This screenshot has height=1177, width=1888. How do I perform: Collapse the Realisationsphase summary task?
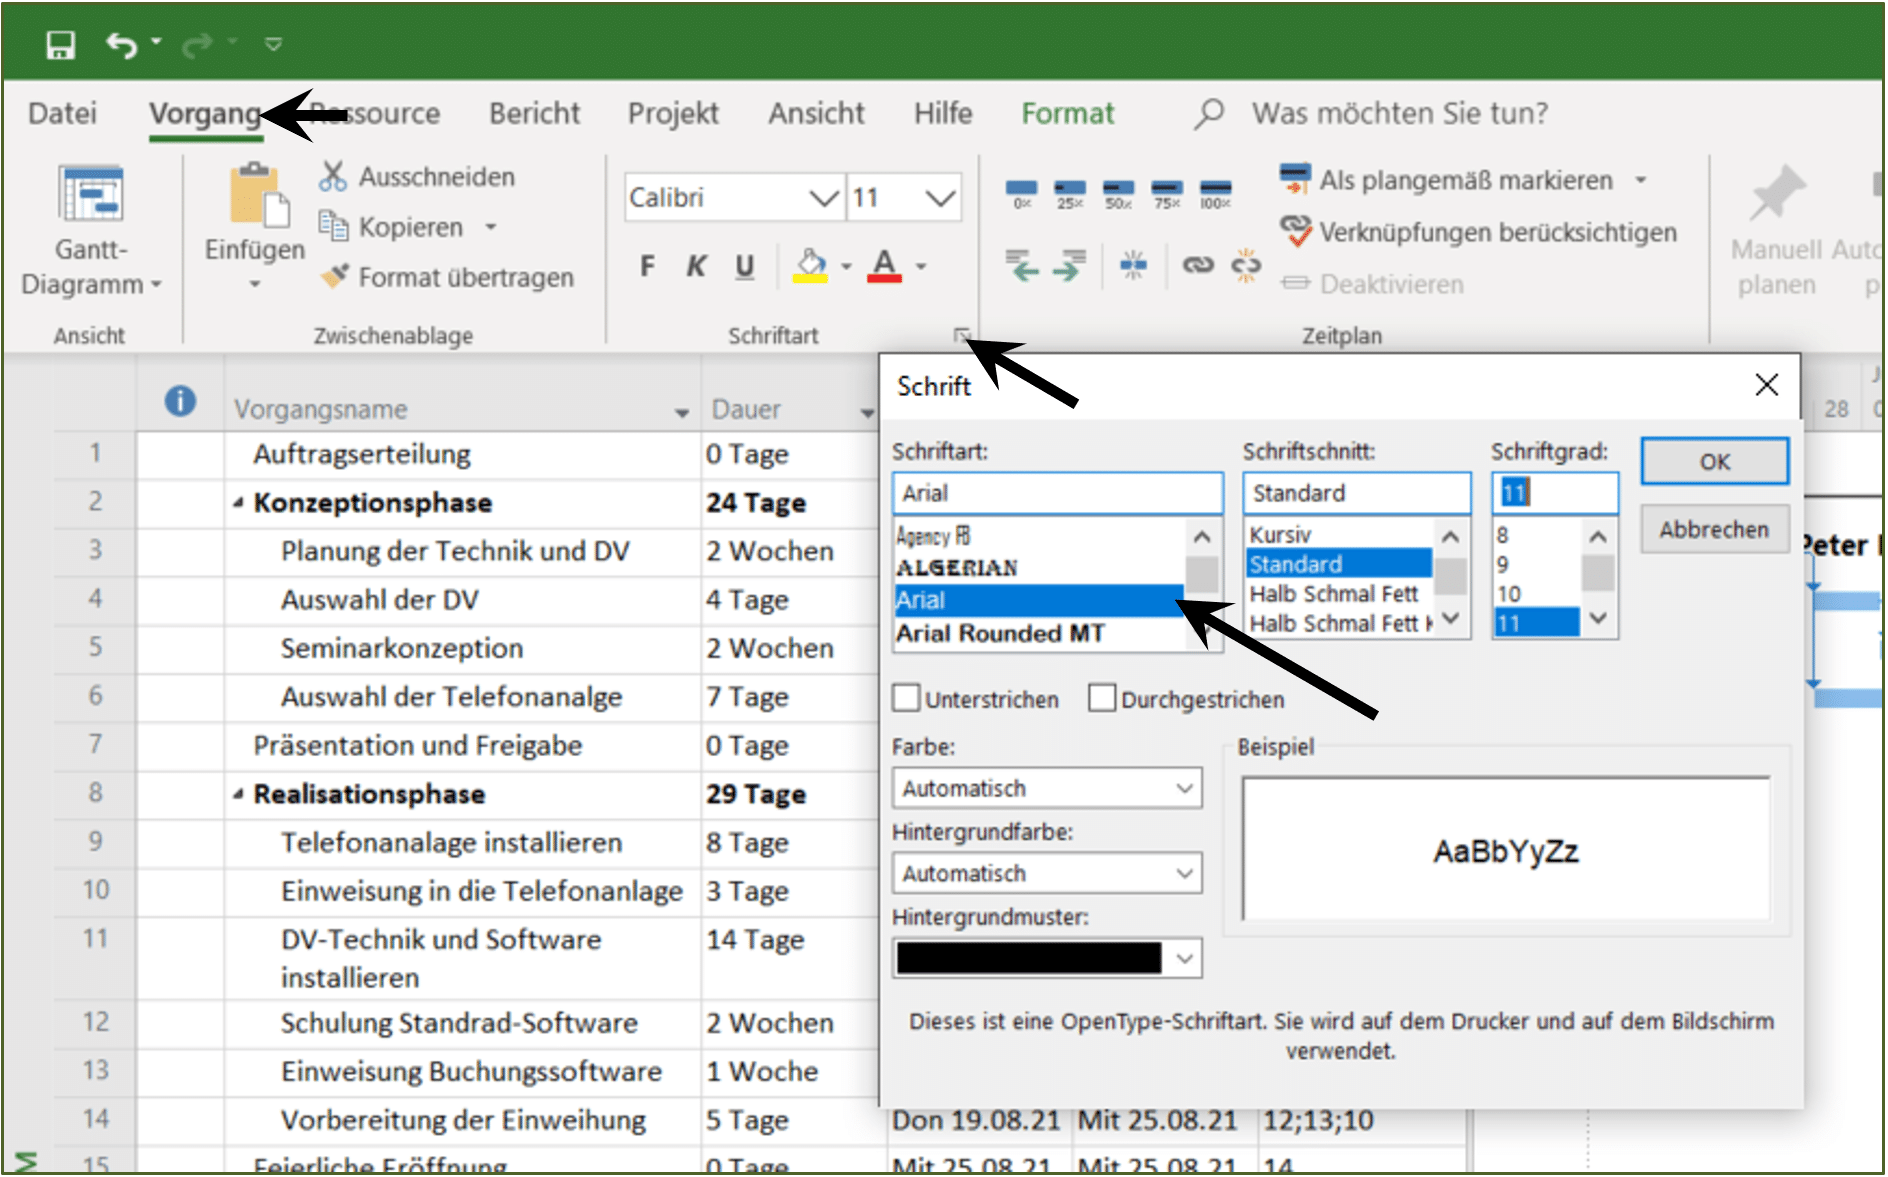coord(238,794)
